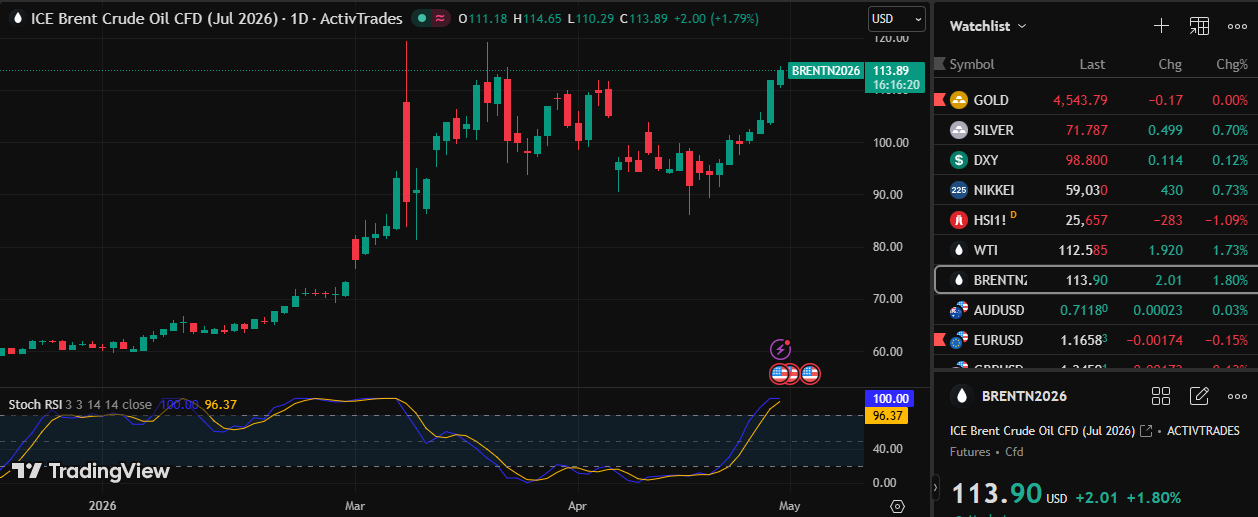The width and height of the screenshot is (1258, 517).
Task: Open the USD currency dropdown
Action: coord(896,18)
